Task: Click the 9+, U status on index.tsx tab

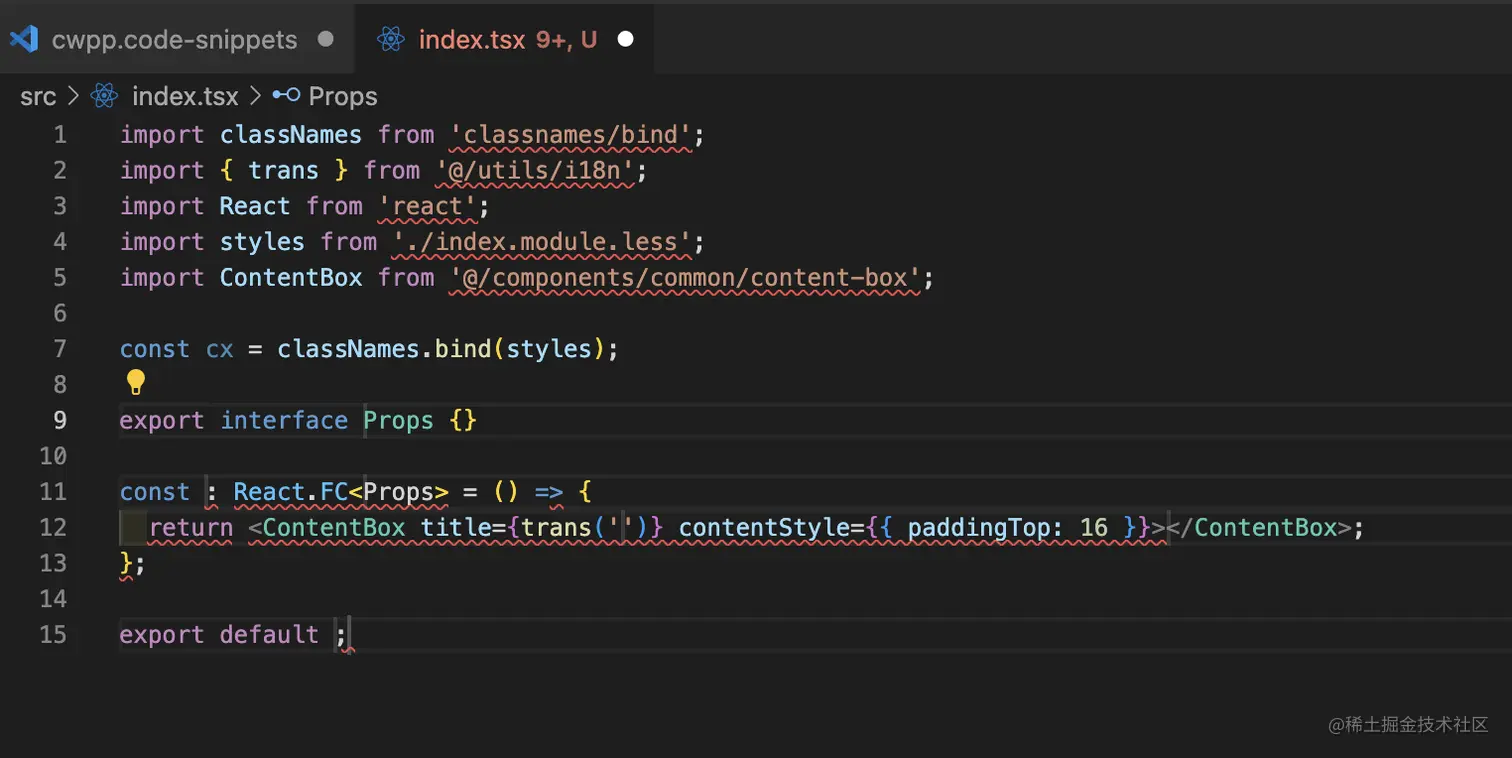Action: [566, 39]
